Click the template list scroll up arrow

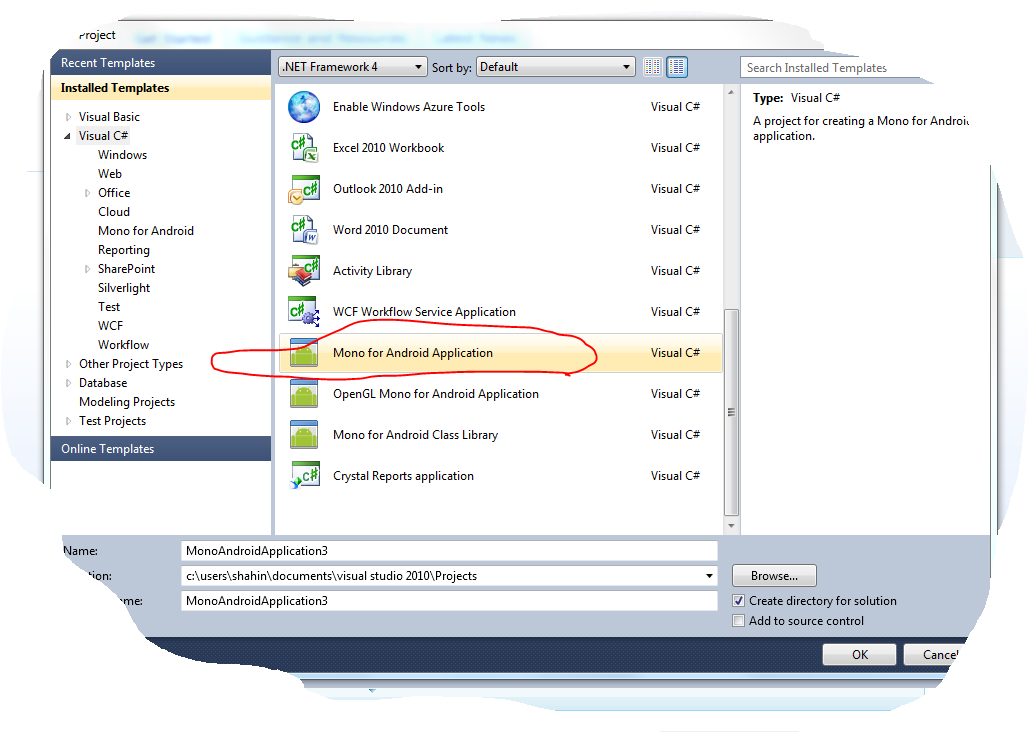[731, 92]
